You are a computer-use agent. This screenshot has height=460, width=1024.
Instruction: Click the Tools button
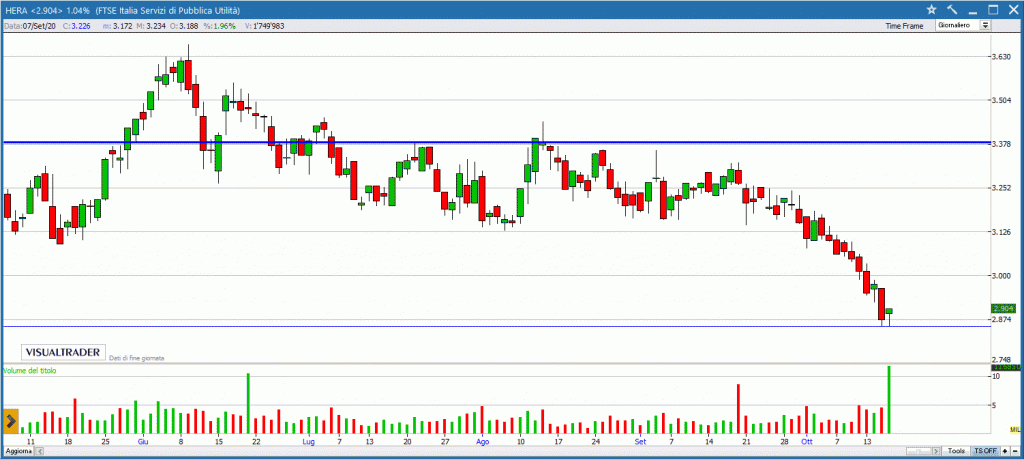957,452
